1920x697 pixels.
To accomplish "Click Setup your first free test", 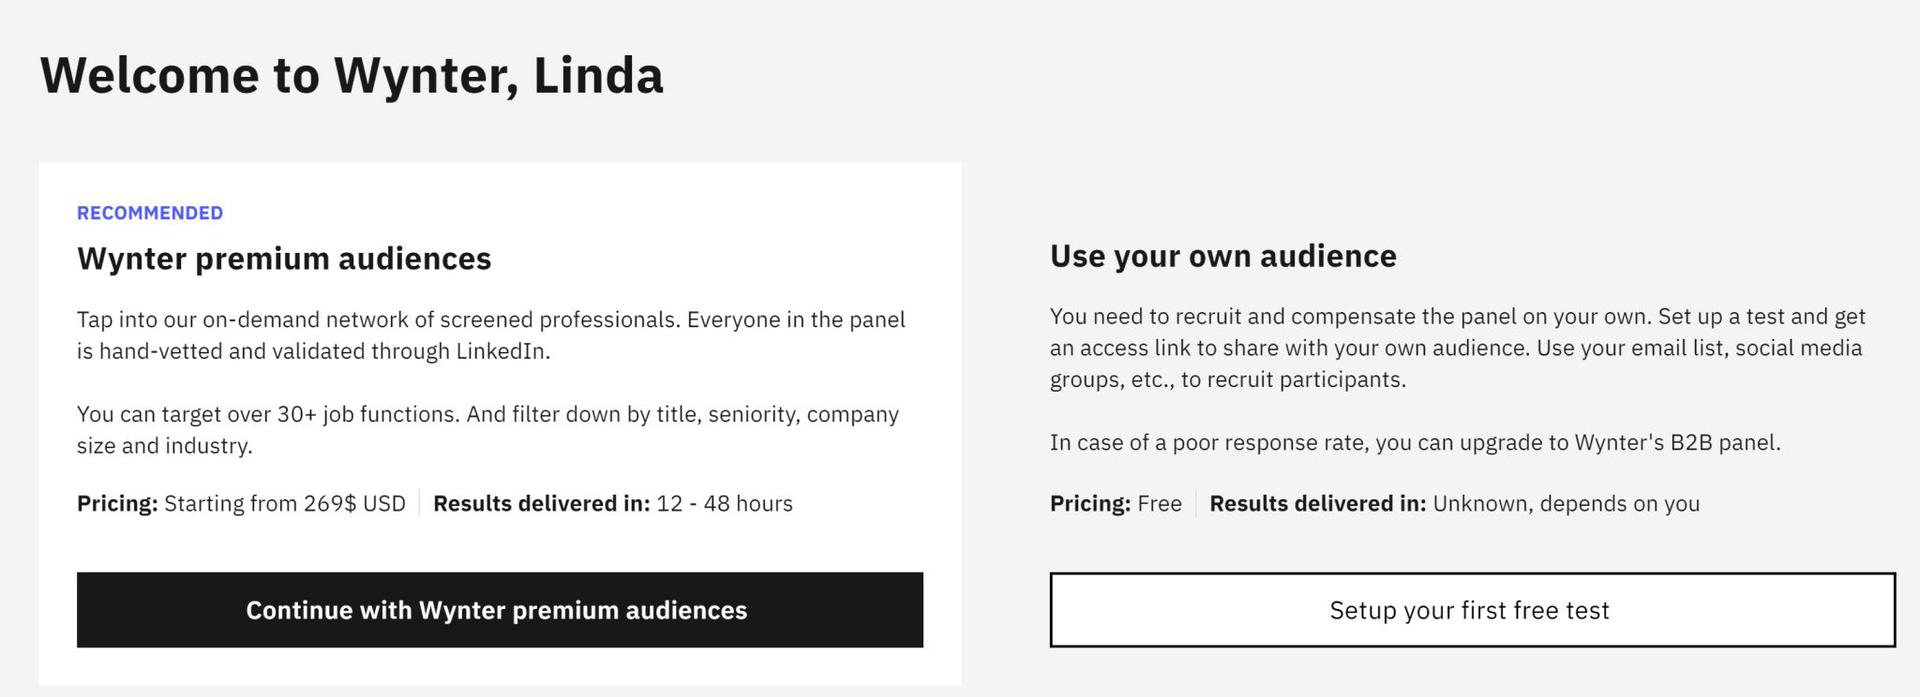I will [1471, 610].
